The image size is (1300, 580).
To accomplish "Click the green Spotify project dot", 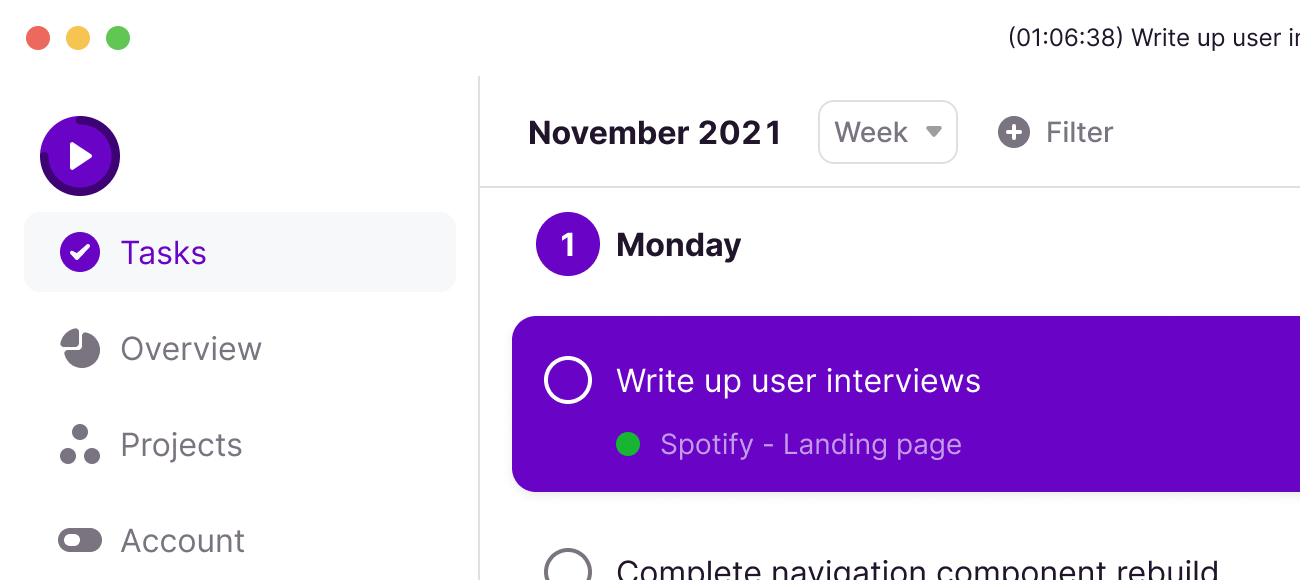I will point(628,444).
